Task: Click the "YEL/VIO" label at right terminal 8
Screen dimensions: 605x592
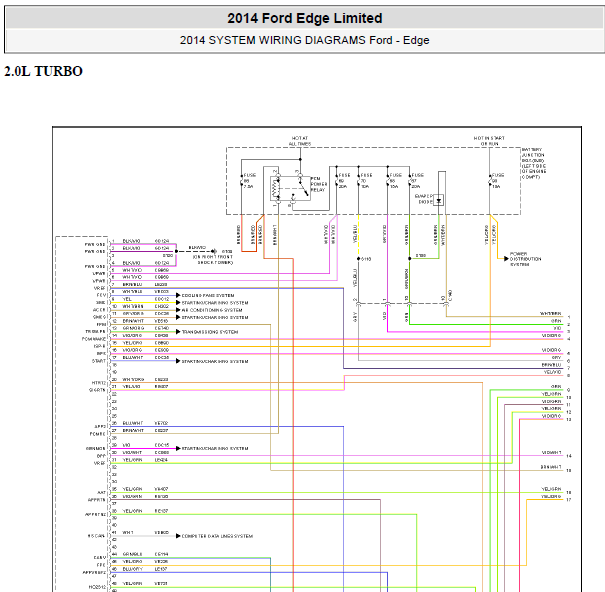Action: point(553,372)
